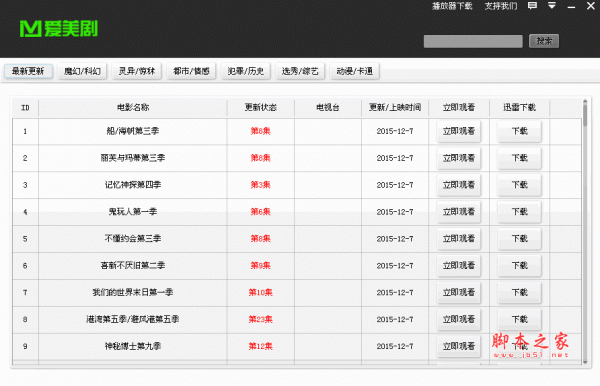The height and width of the screenshot is (386, 600).
Task: Click 立即观看 for 神秘博士第九季
Action: click(459, 346)
